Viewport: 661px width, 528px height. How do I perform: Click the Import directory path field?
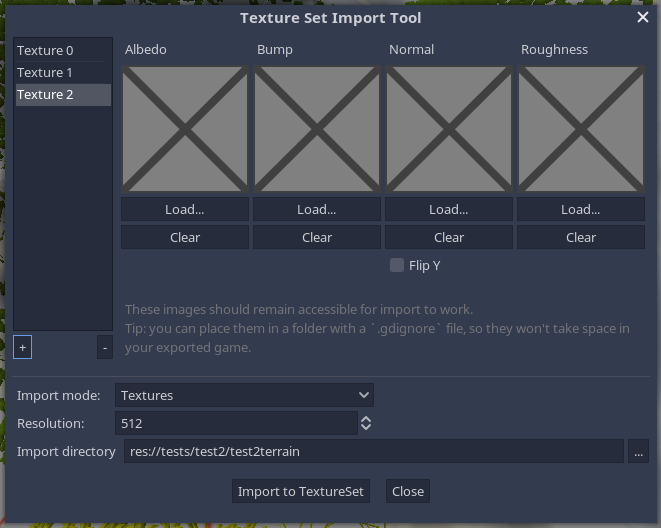click(x=374, y=451)
